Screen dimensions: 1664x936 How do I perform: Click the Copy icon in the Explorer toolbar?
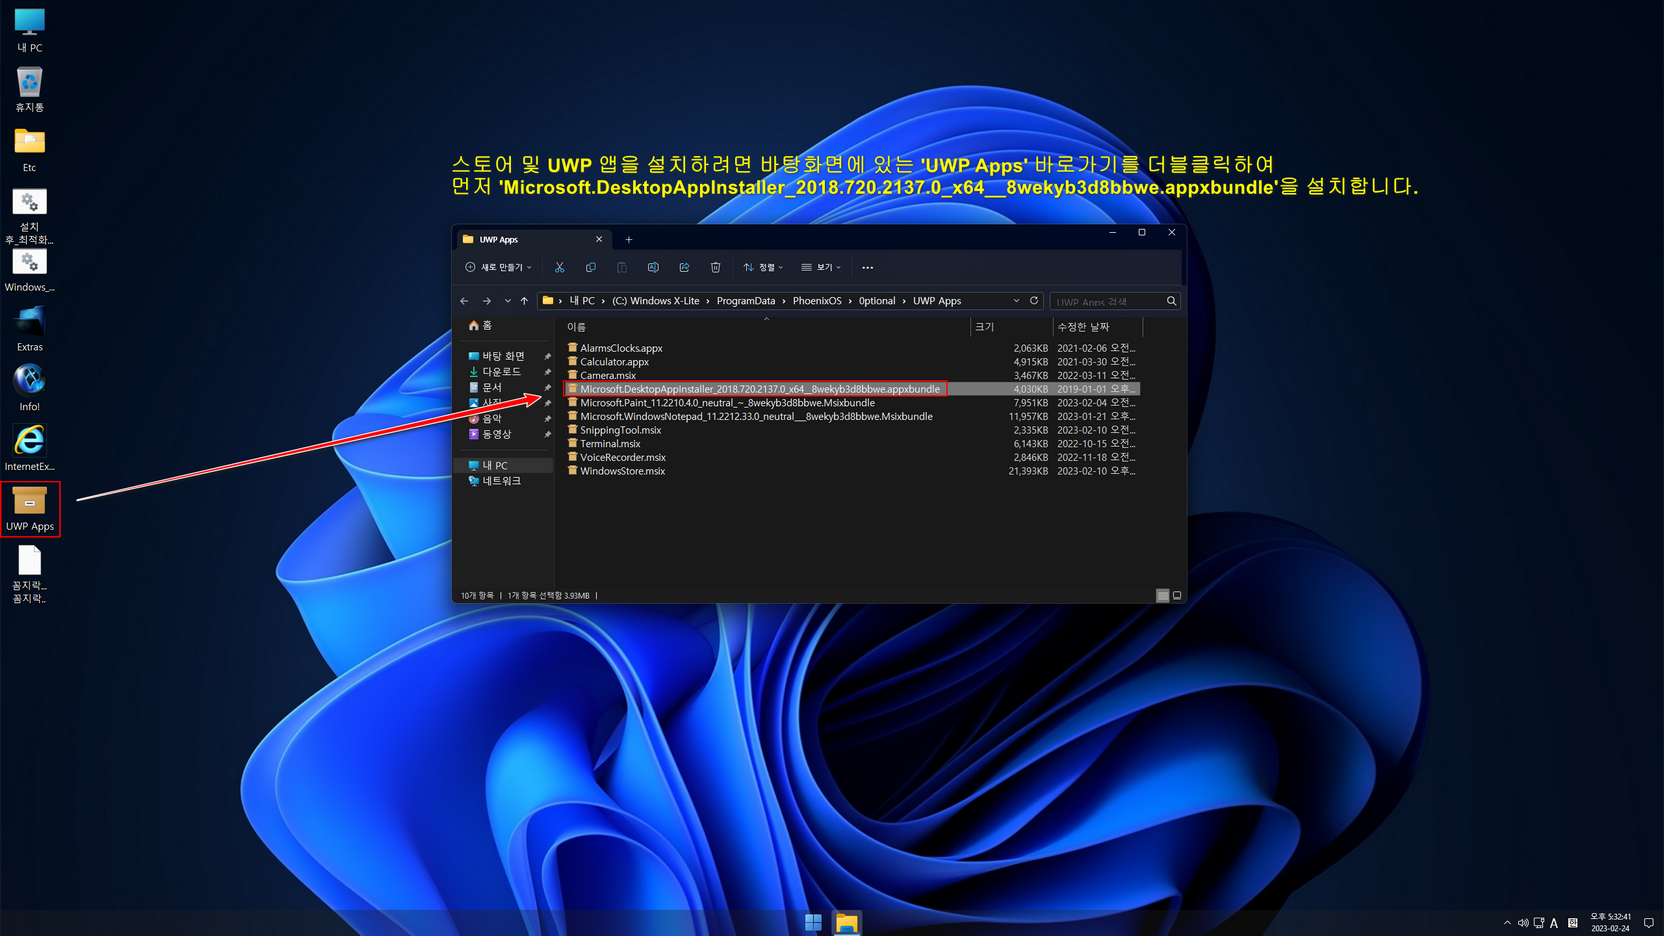point(591,267)
